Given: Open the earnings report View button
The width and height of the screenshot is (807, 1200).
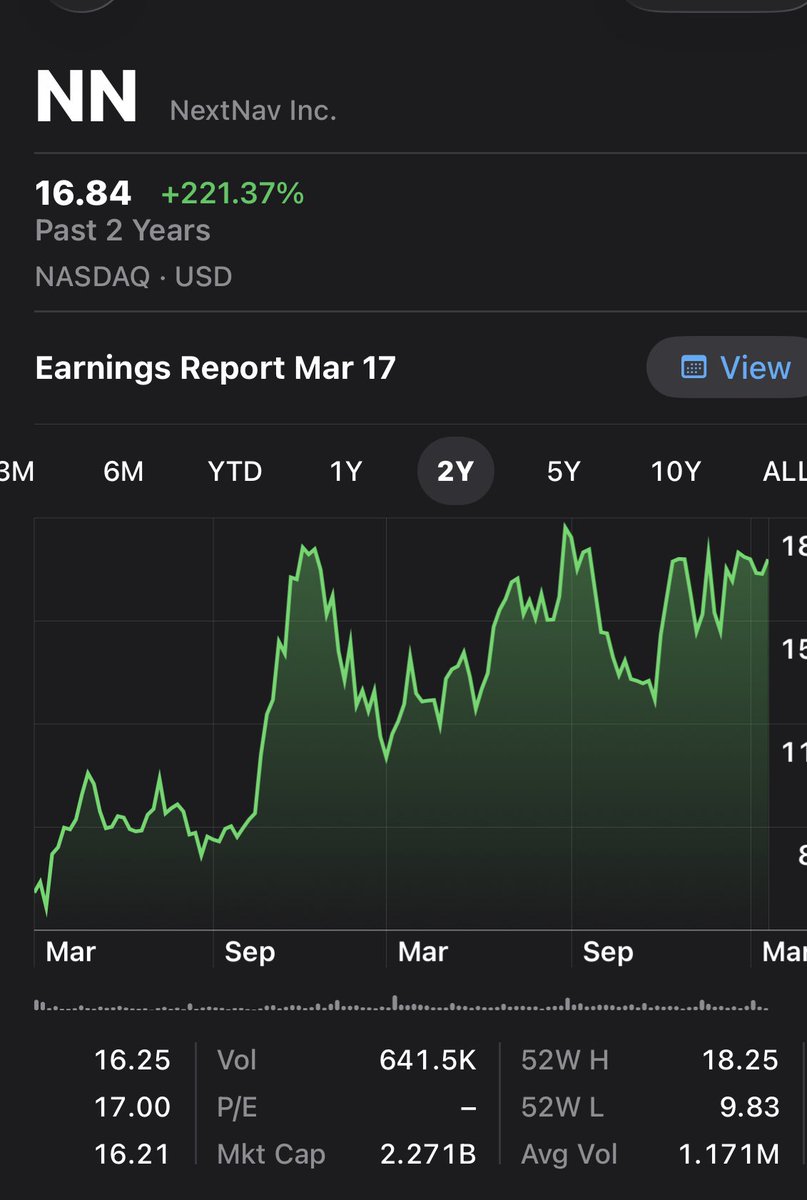Looking at the screenshot, I should pyautogui.click(x=727, y=367).
